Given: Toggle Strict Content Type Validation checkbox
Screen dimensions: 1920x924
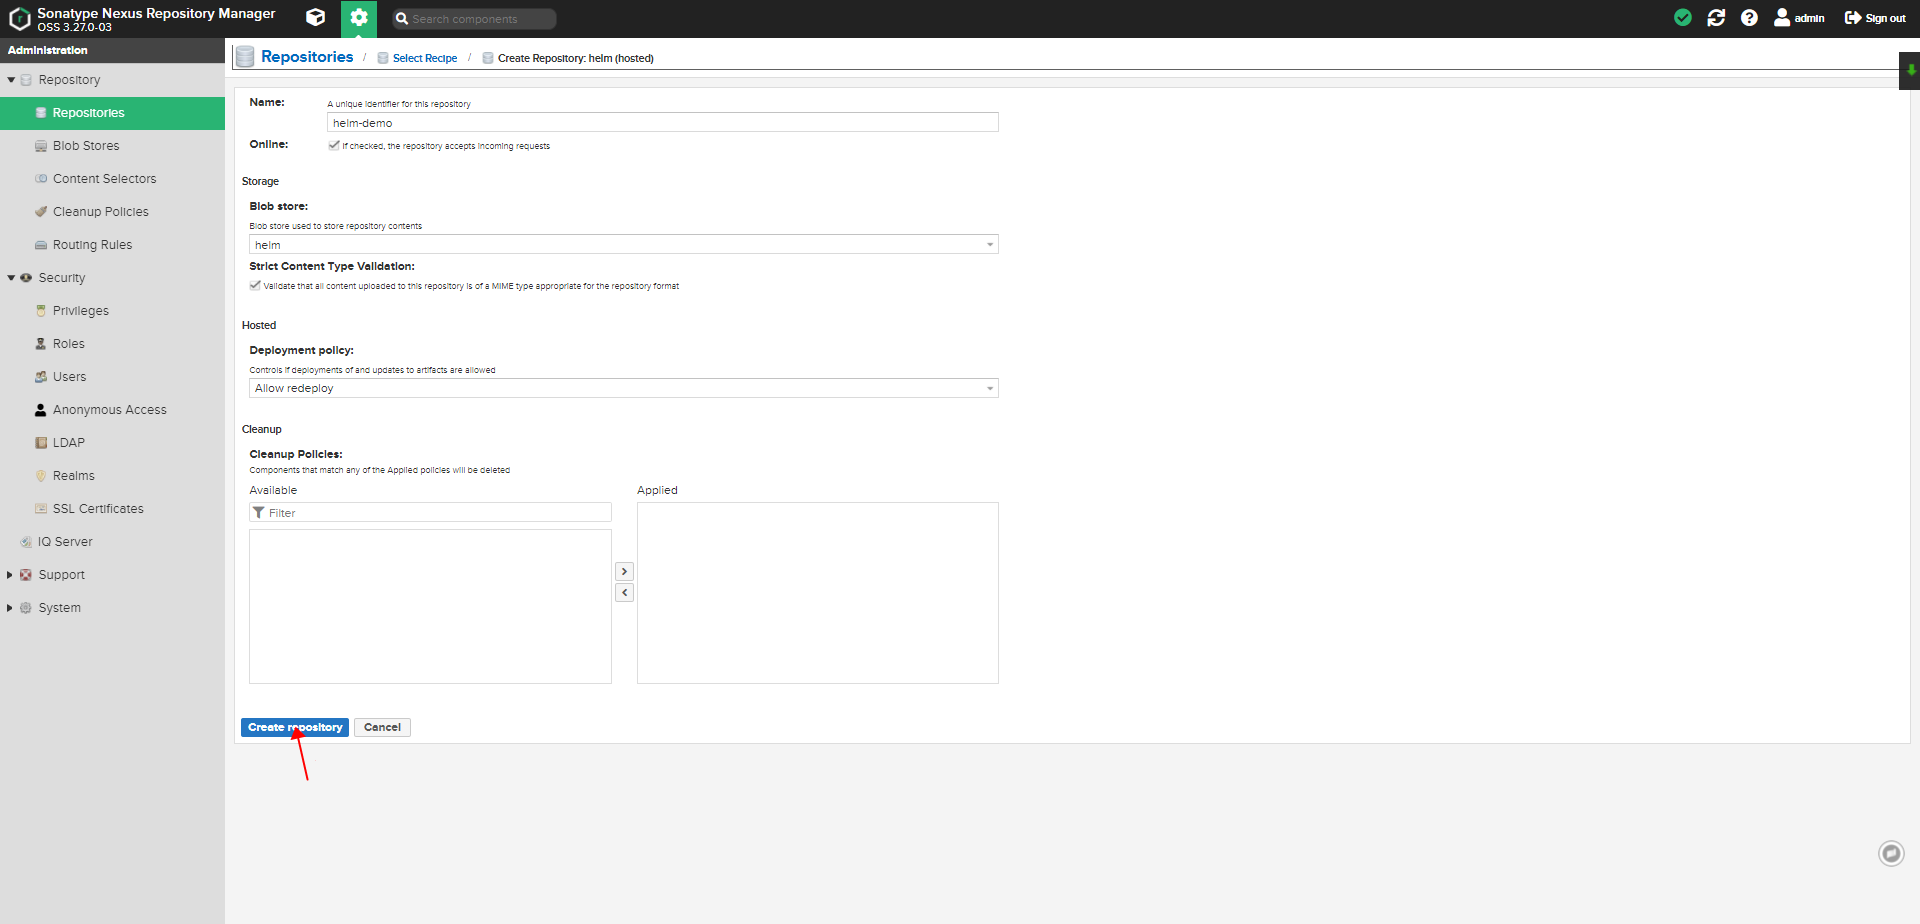Looking at the screenshot, I should pyautogui.click(x=255, y=285).
